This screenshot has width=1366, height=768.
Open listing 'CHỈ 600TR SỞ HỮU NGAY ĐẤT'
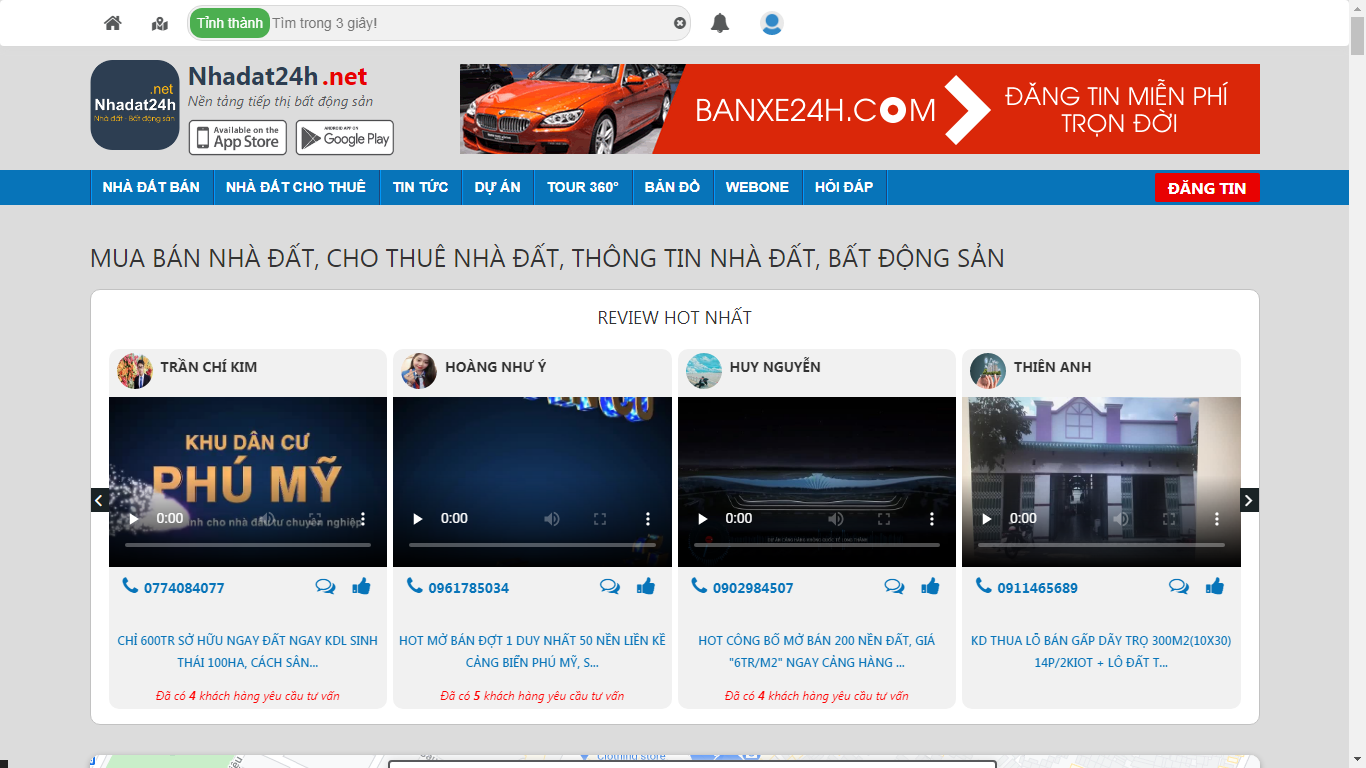pos(248,651)
